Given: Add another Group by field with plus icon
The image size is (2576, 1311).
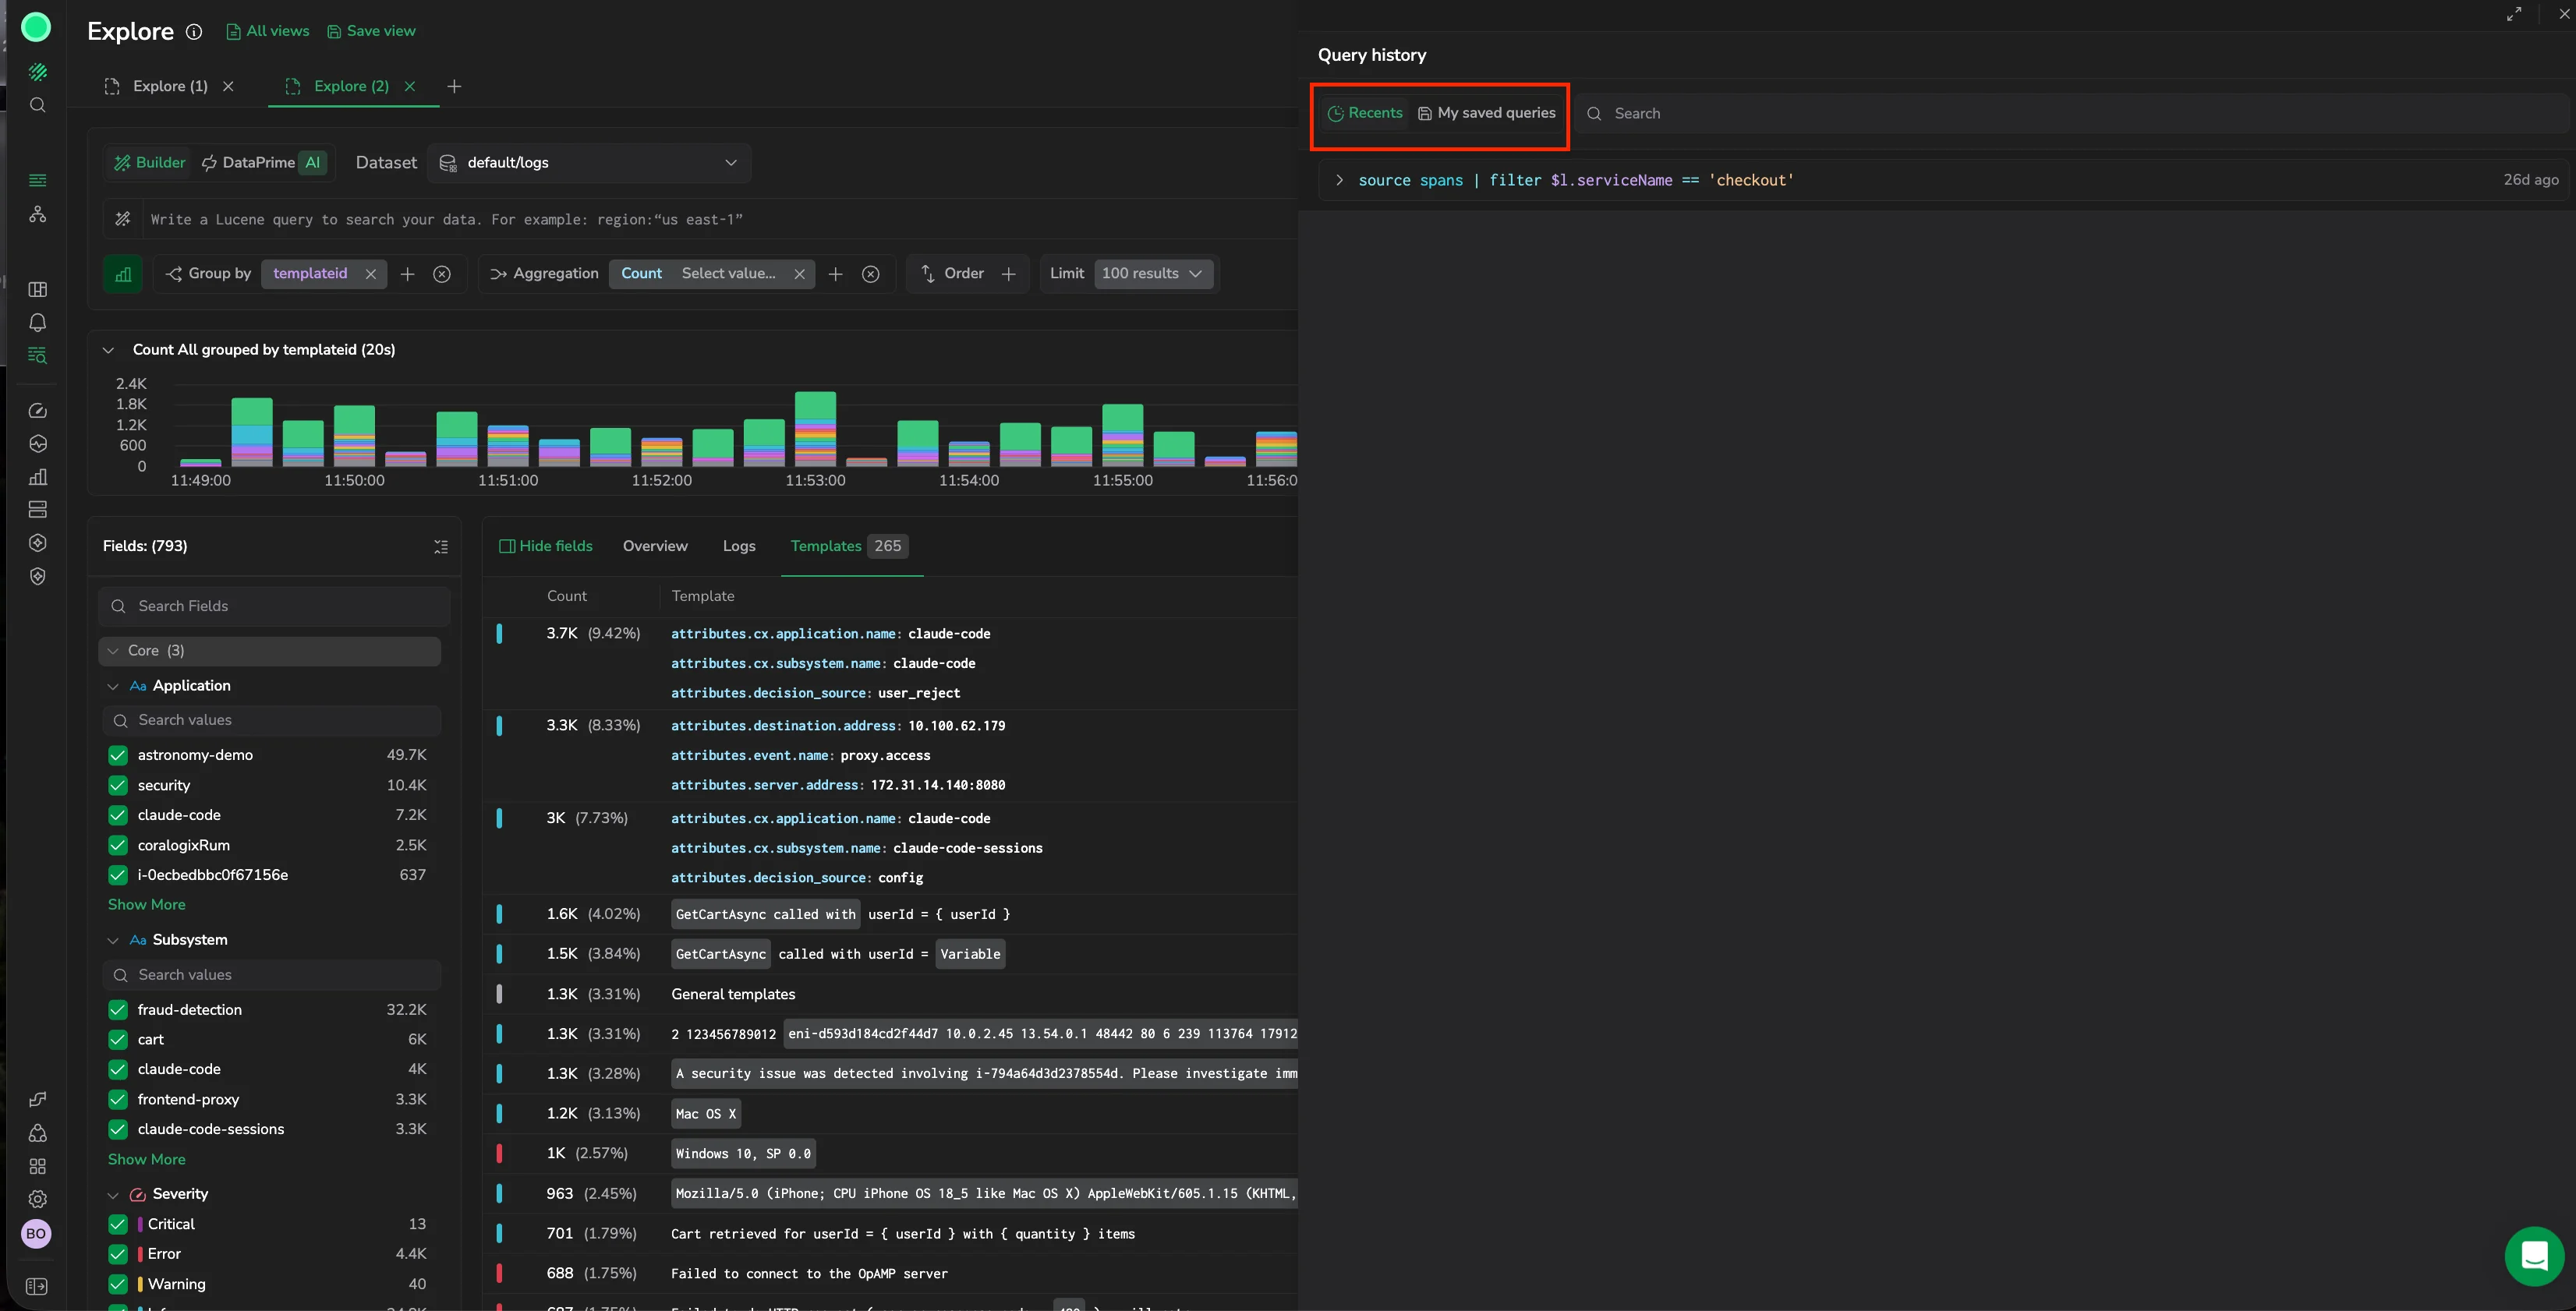Looking at the screenshot, I should point(407,274).
